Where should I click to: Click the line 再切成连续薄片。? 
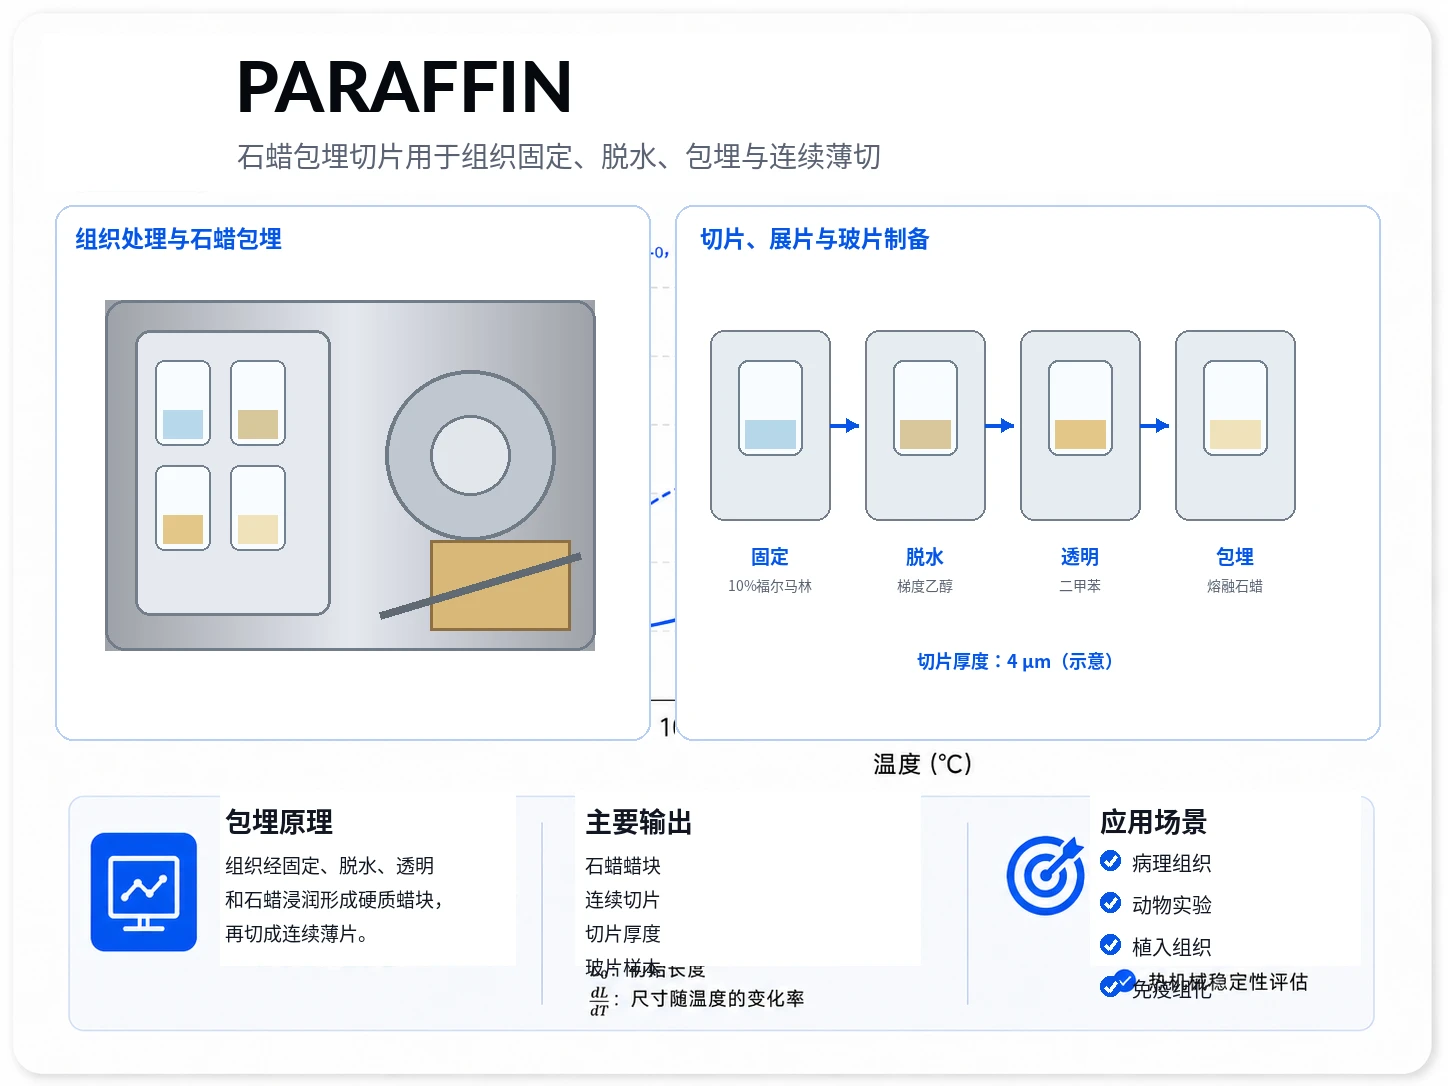(x=297, y=934)
